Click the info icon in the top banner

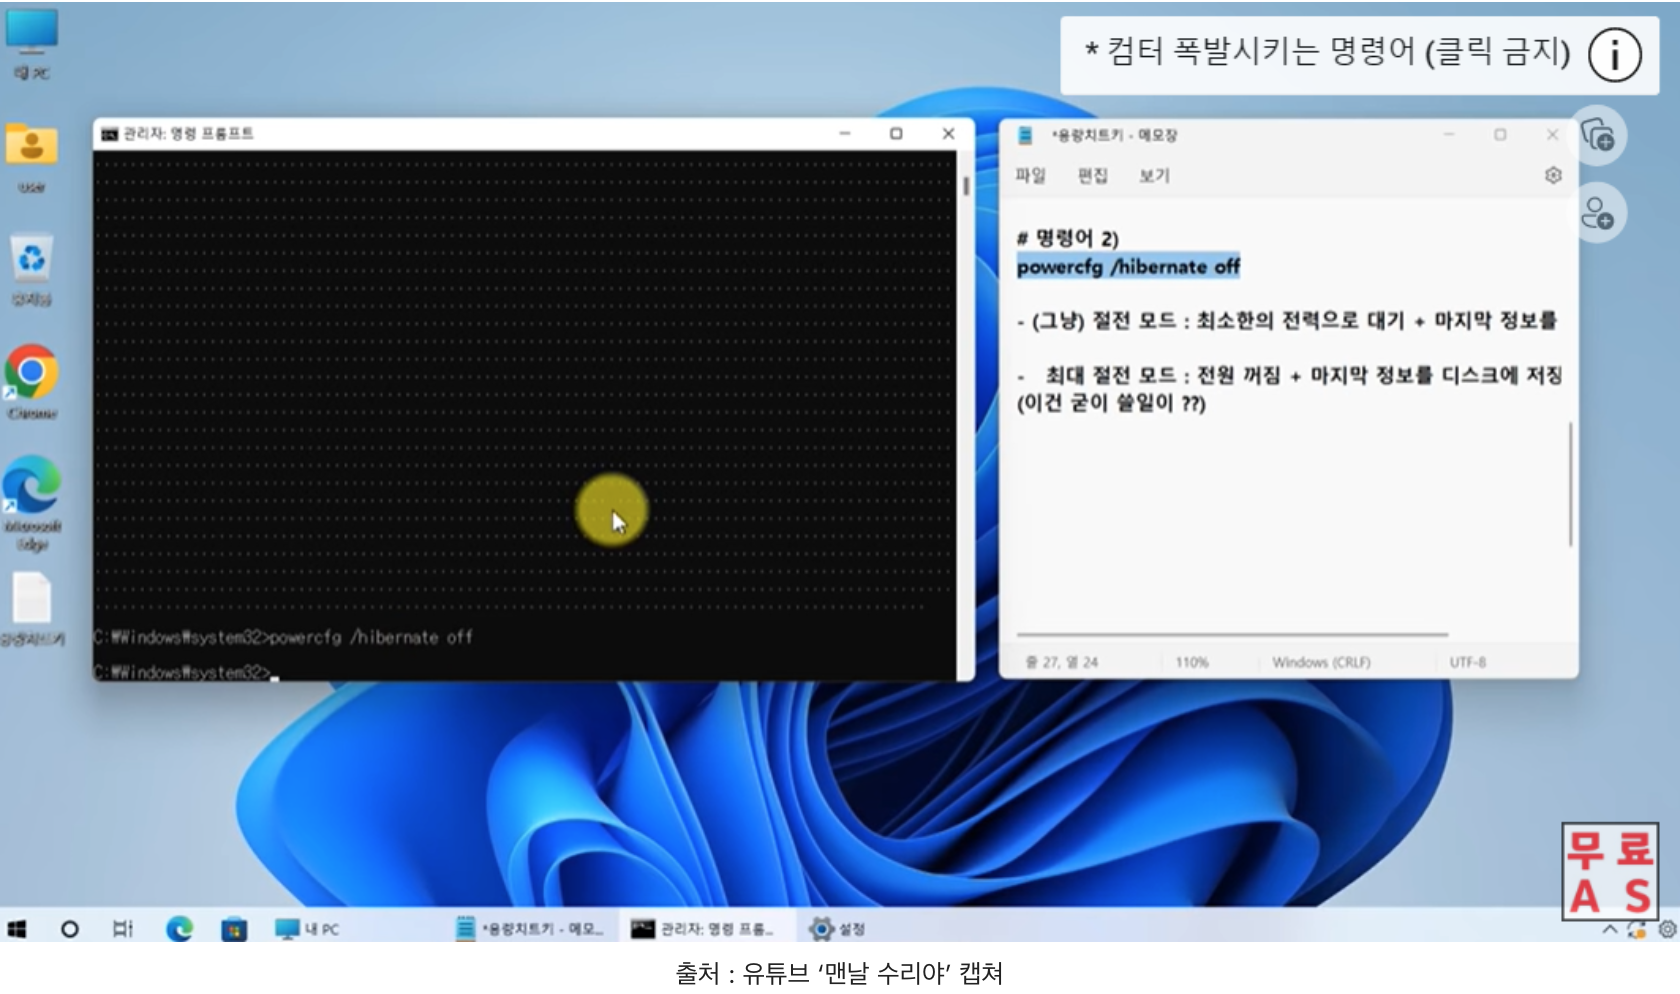coord(1614,54)
